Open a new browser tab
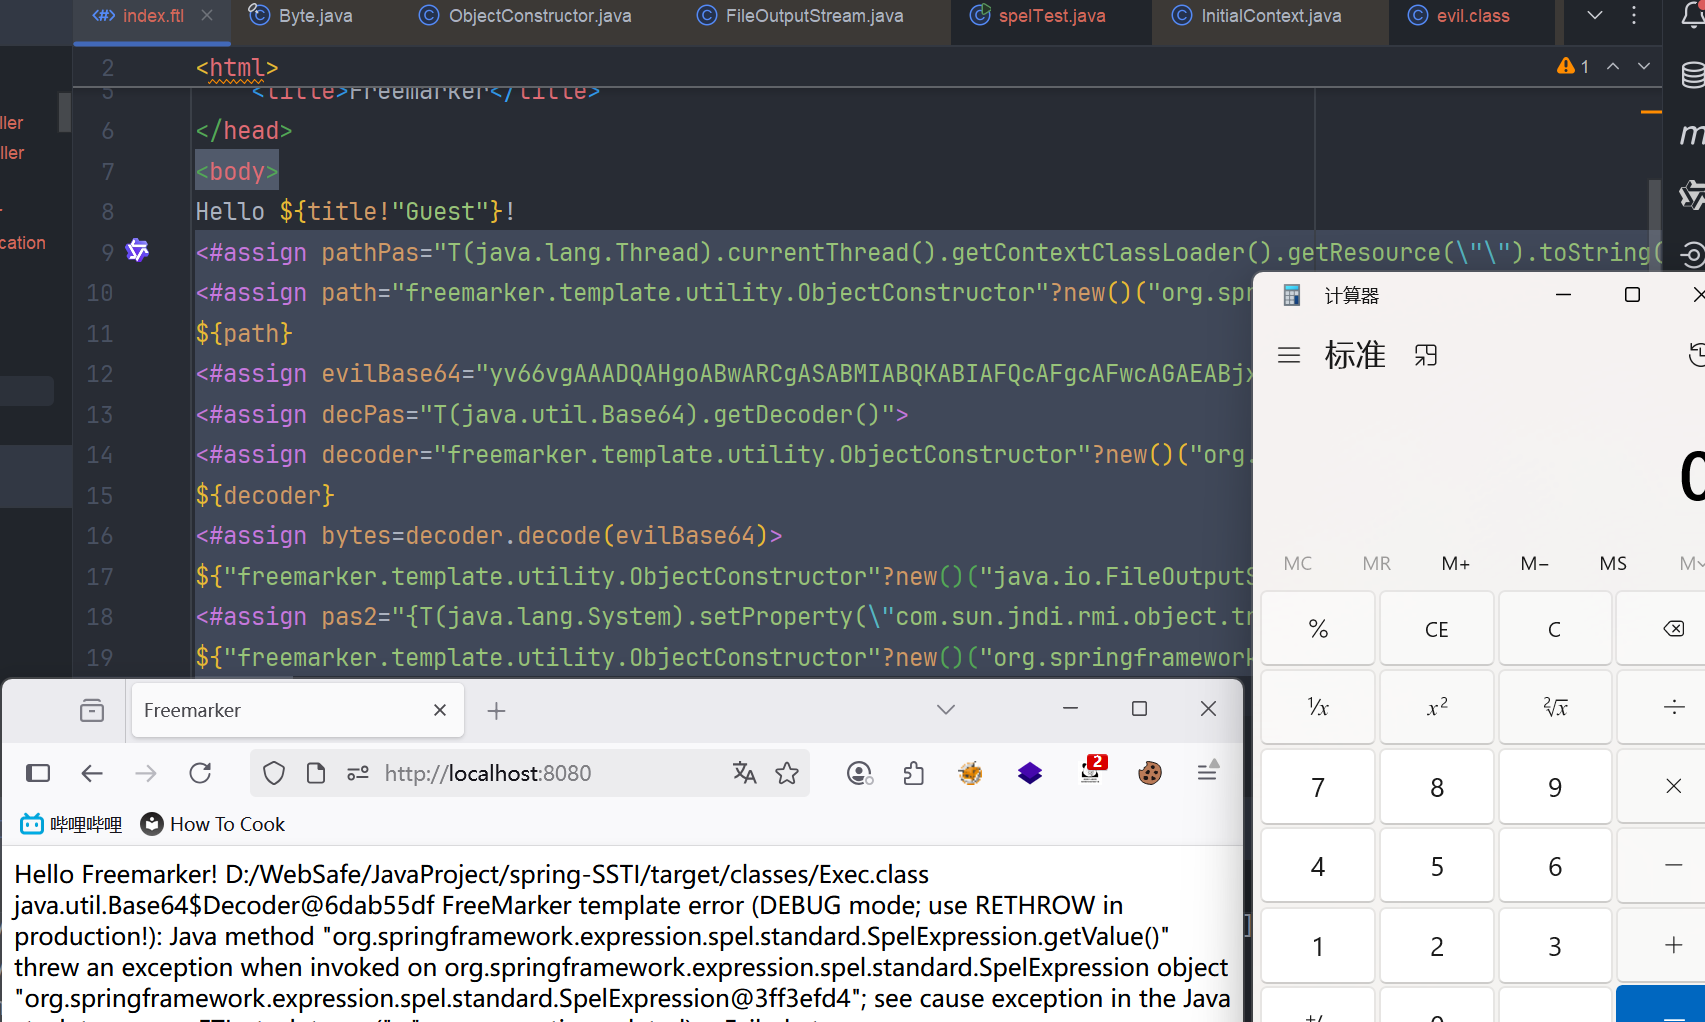 tap(496, 710)
